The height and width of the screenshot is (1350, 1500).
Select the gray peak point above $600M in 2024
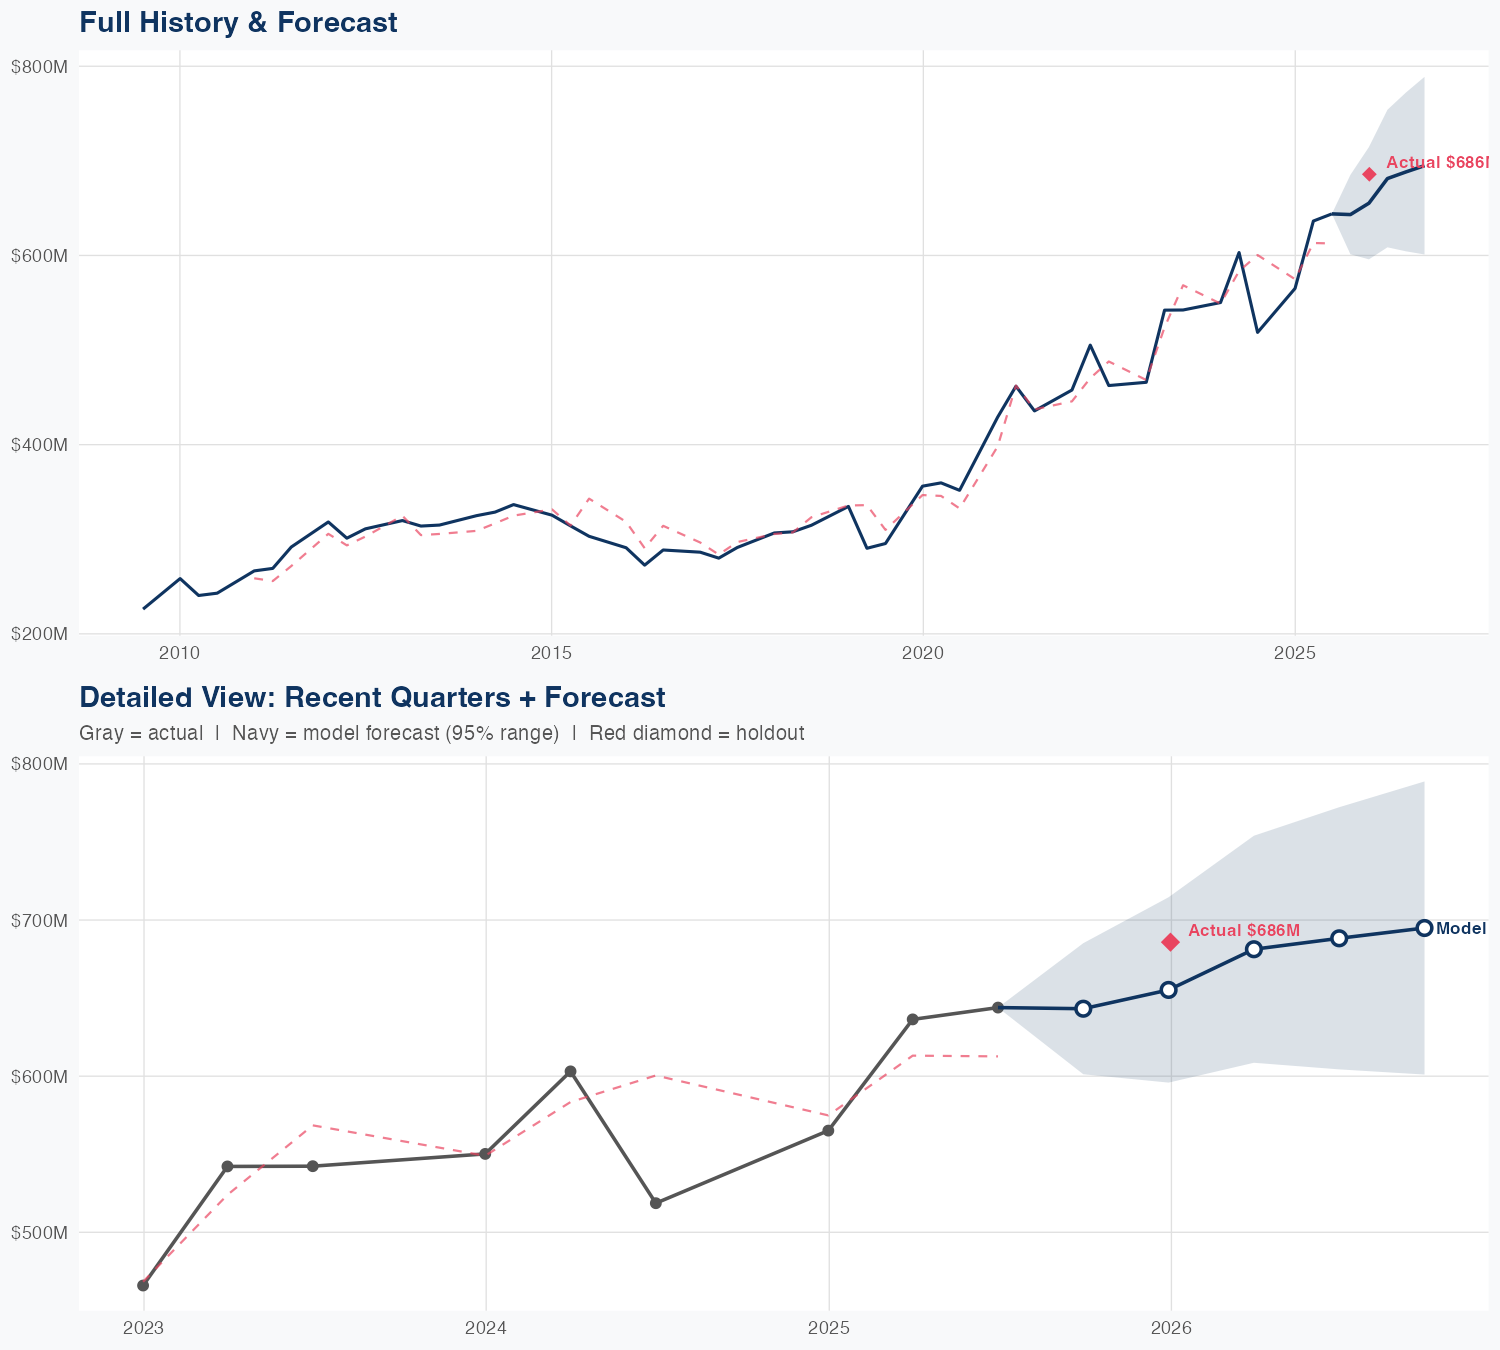(x=570, y=1072)
